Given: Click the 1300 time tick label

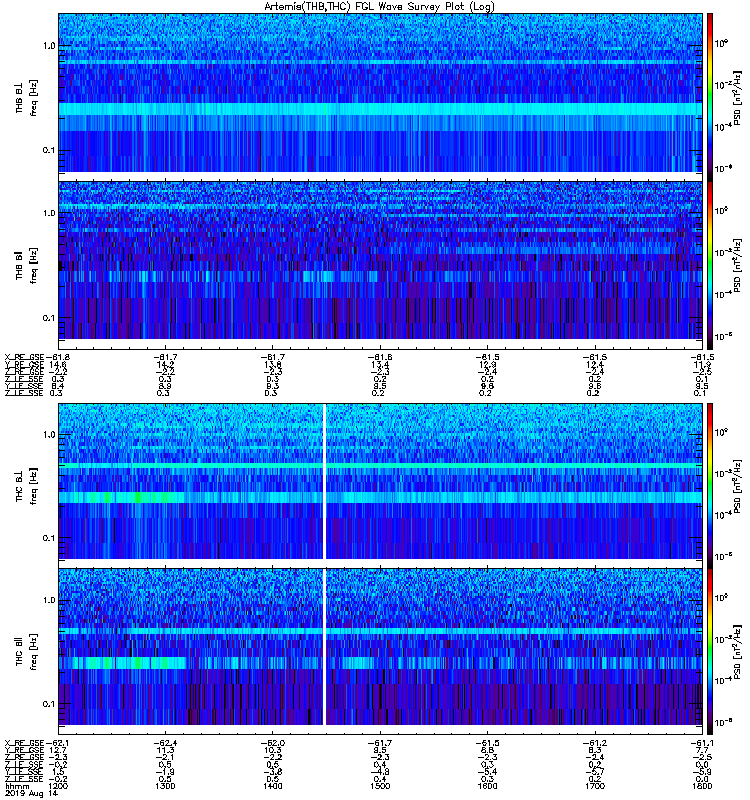Looking at the screenshot, I should pos(165,786).
